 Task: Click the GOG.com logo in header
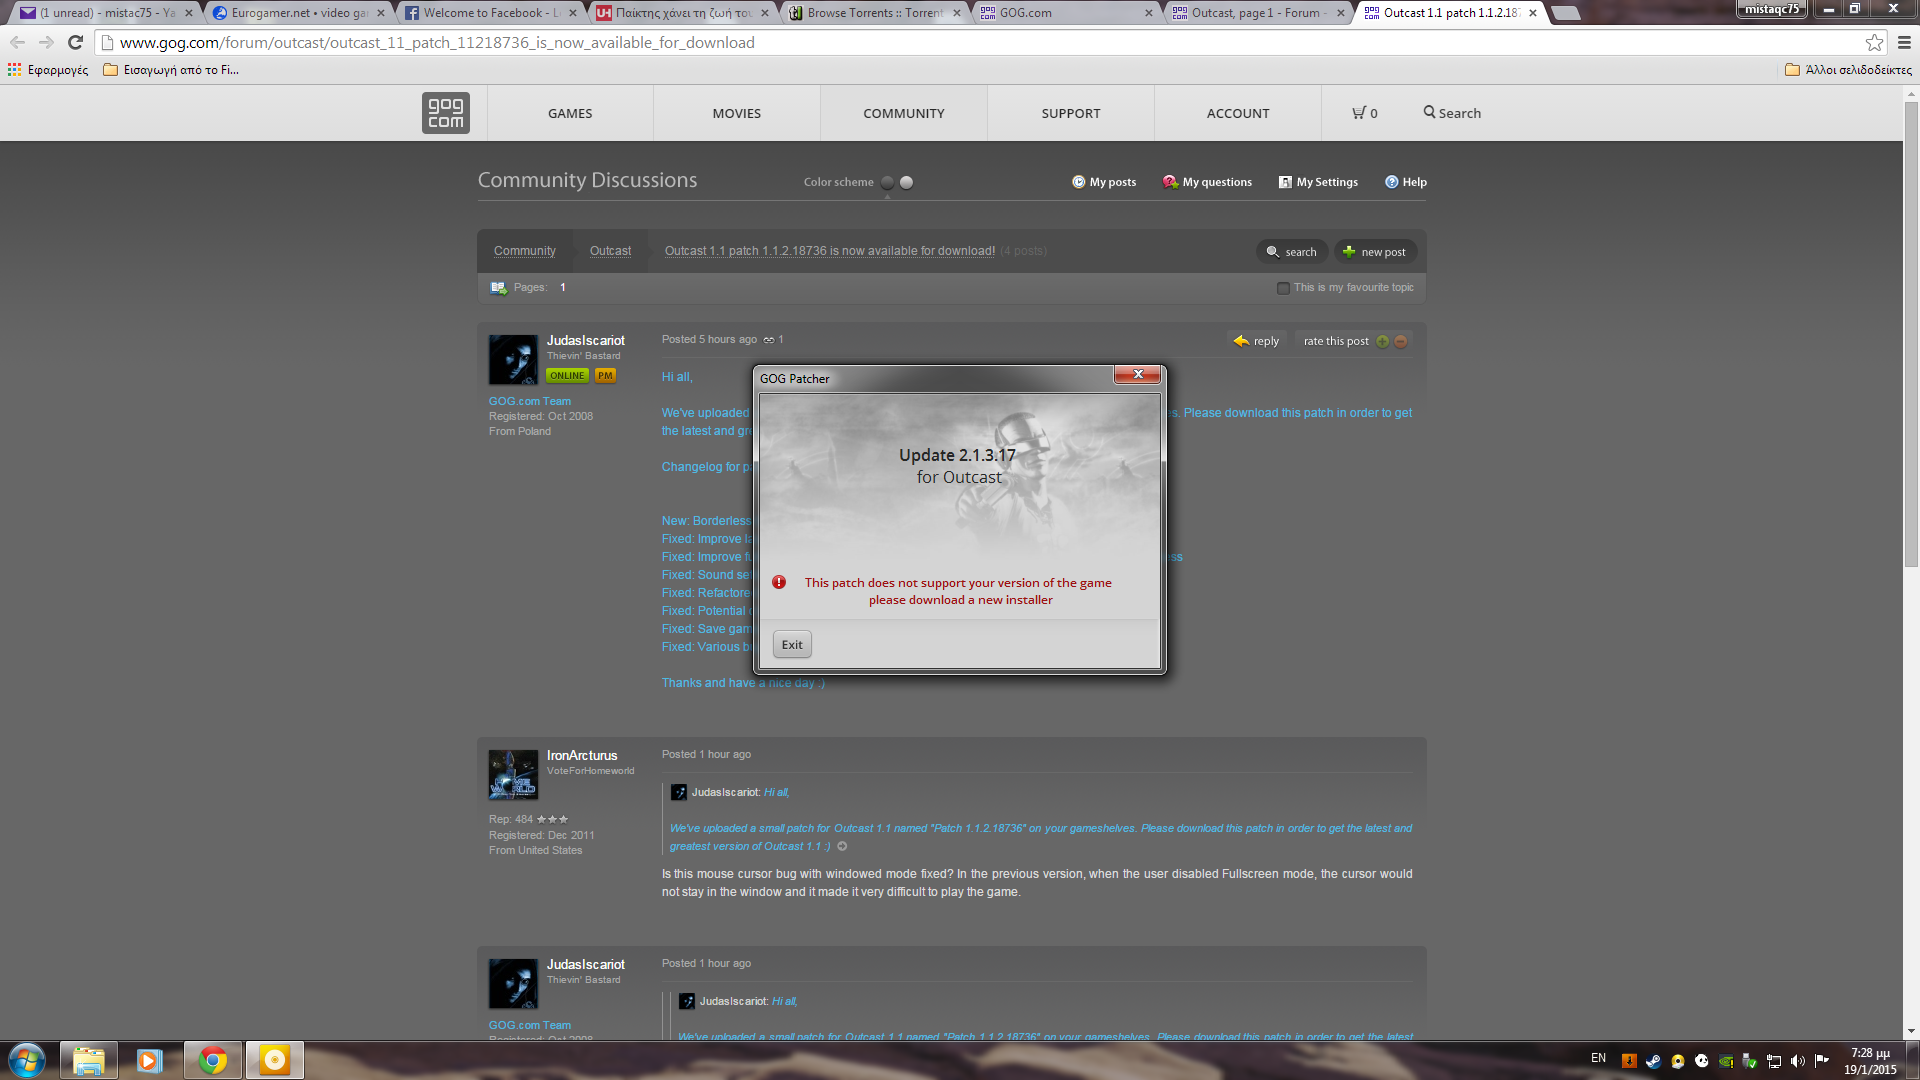tap(445, 113)
